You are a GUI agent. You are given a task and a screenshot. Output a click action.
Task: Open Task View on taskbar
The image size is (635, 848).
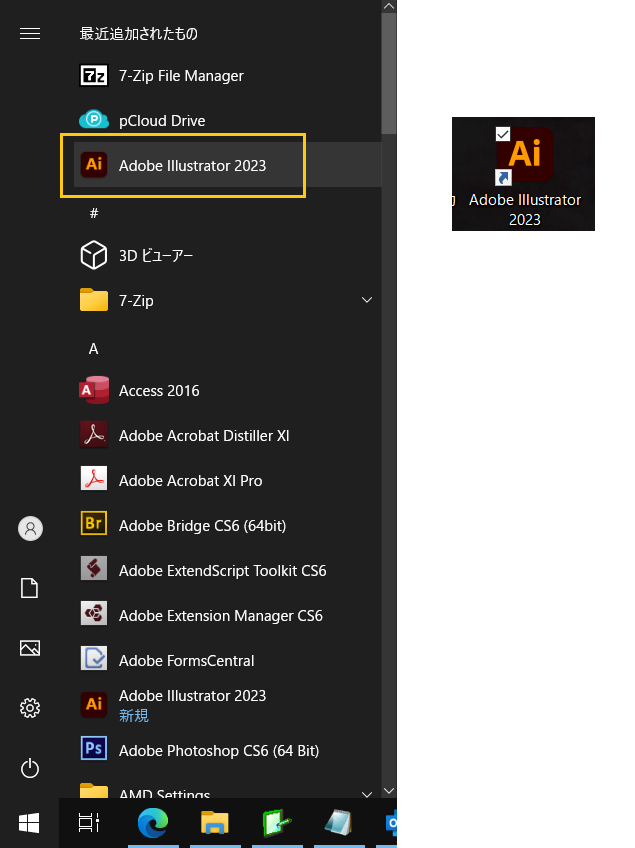[x=89, y=823]
